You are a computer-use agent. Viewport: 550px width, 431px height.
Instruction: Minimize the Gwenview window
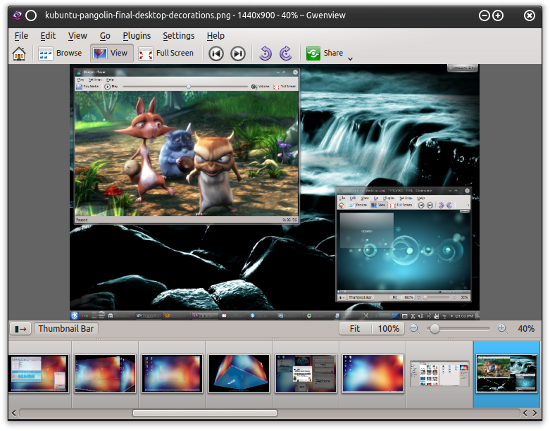tap(484, 15)
